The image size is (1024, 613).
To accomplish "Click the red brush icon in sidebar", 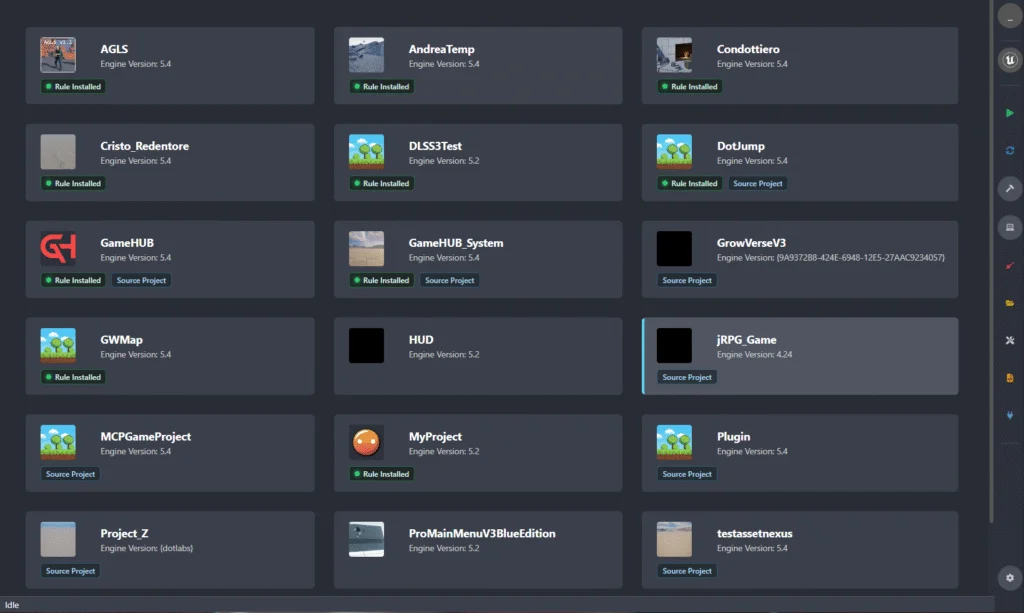I will (1009, 266).
